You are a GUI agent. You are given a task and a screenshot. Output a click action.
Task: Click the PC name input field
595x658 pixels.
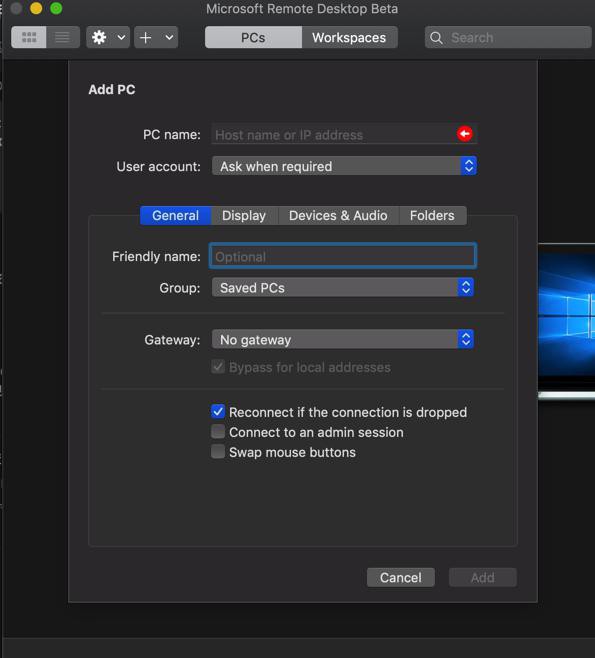pos(344,134)
